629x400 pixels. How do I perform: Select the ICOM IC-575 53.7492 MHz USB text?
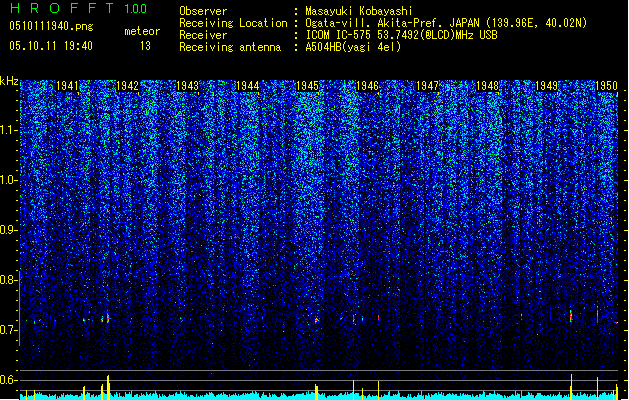(x=401, y=35)
